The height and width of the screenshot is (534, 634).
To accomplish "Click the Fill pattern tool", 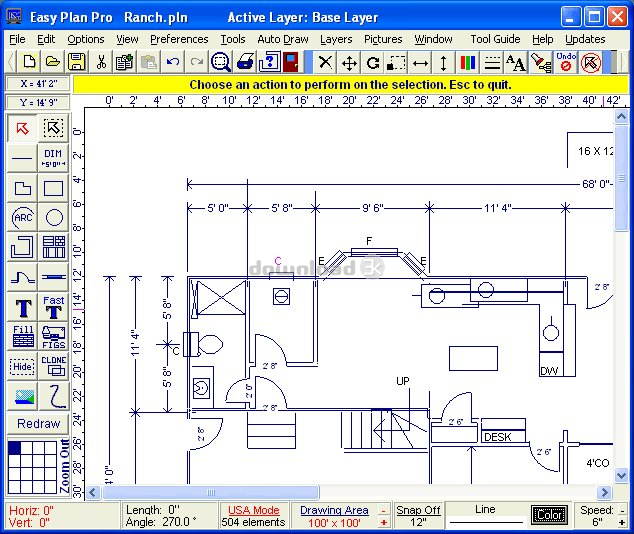I will [x=22, y=336].
